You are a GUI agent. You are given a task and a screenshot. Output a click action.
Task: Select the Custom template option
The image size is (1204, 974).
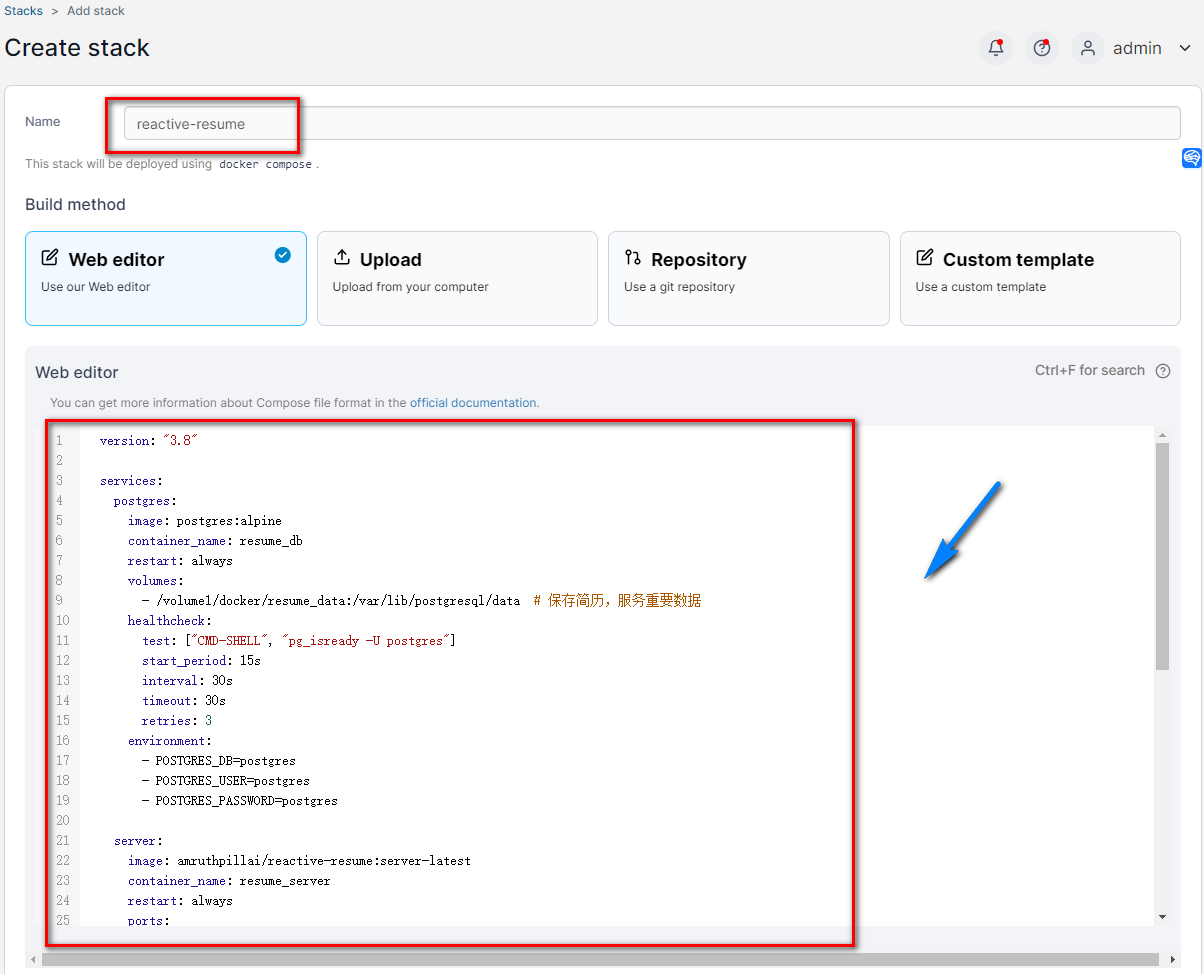[1040, 278]
